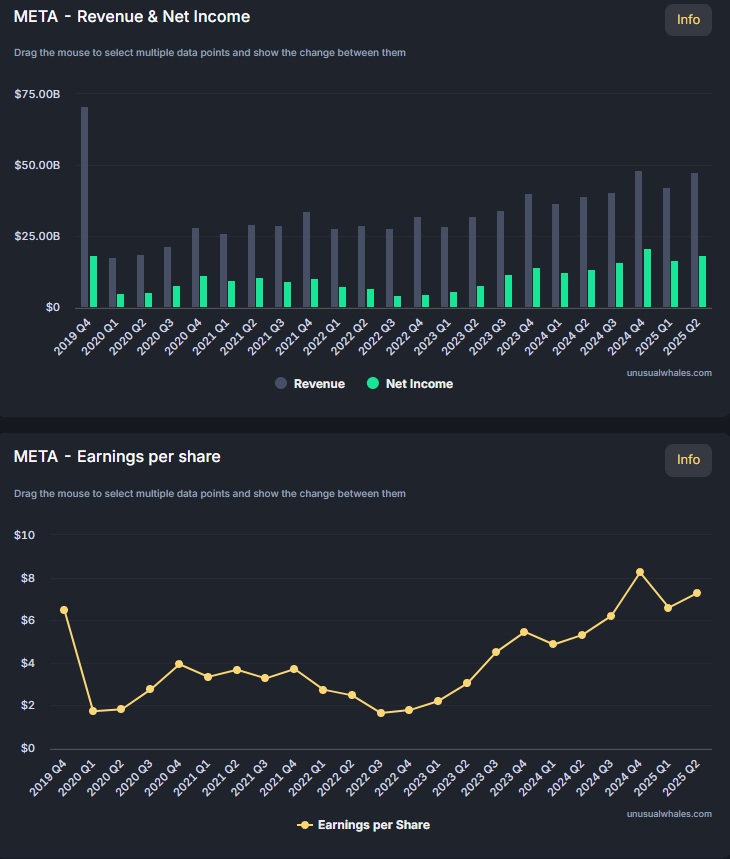Select the 2025 Q2 green net income bar
Viewport: 730px width, 859px height.
coord(703,281)
